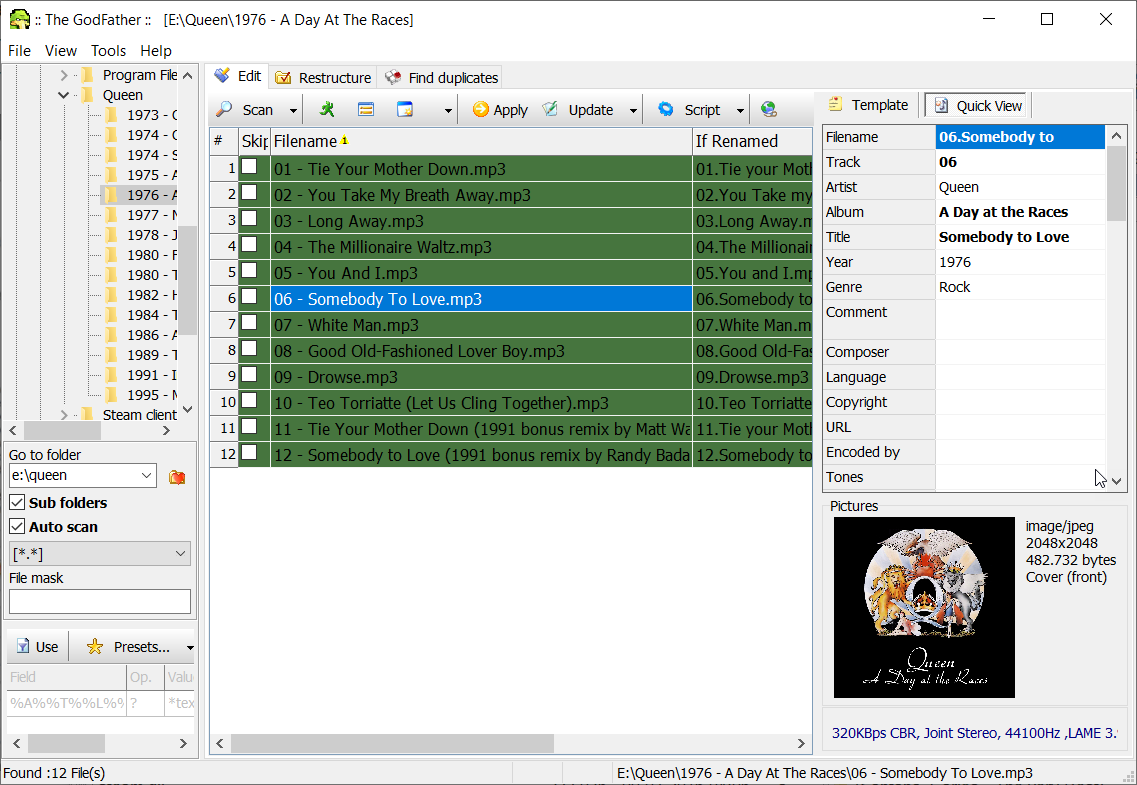
Task: Check Skip for Long Away
Action: tap(249, 219)
